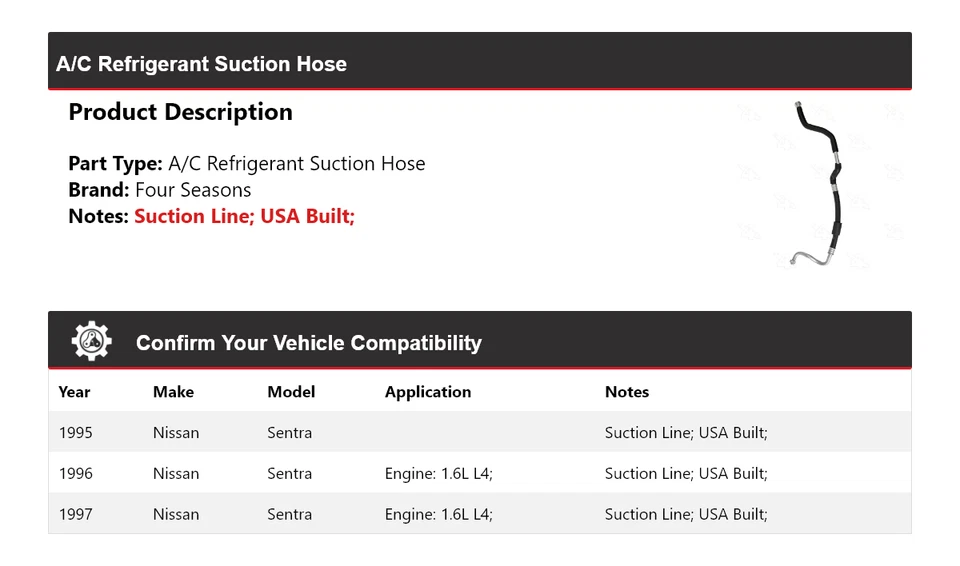The width and height of the screenshot is (960, 566).
Task: Click the Application column header
Action: click(x=428, y=392)
